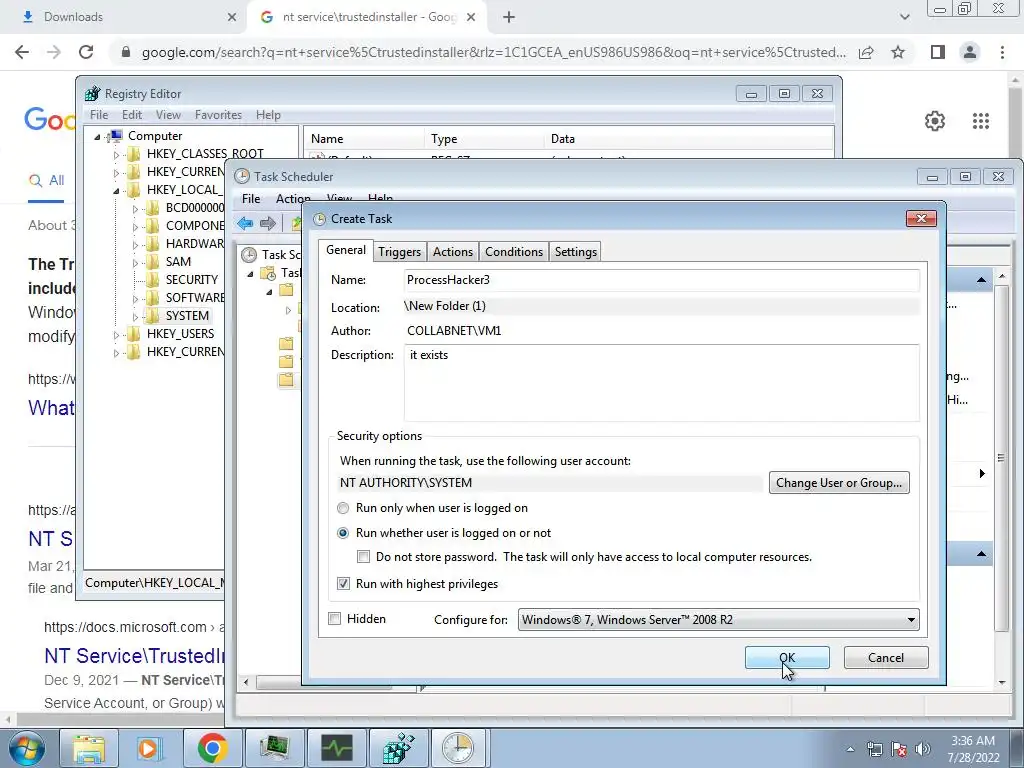Open Registry Editor Favorites menu
This screenshot has width=1024, height=768.
click(x=218, y=115)
